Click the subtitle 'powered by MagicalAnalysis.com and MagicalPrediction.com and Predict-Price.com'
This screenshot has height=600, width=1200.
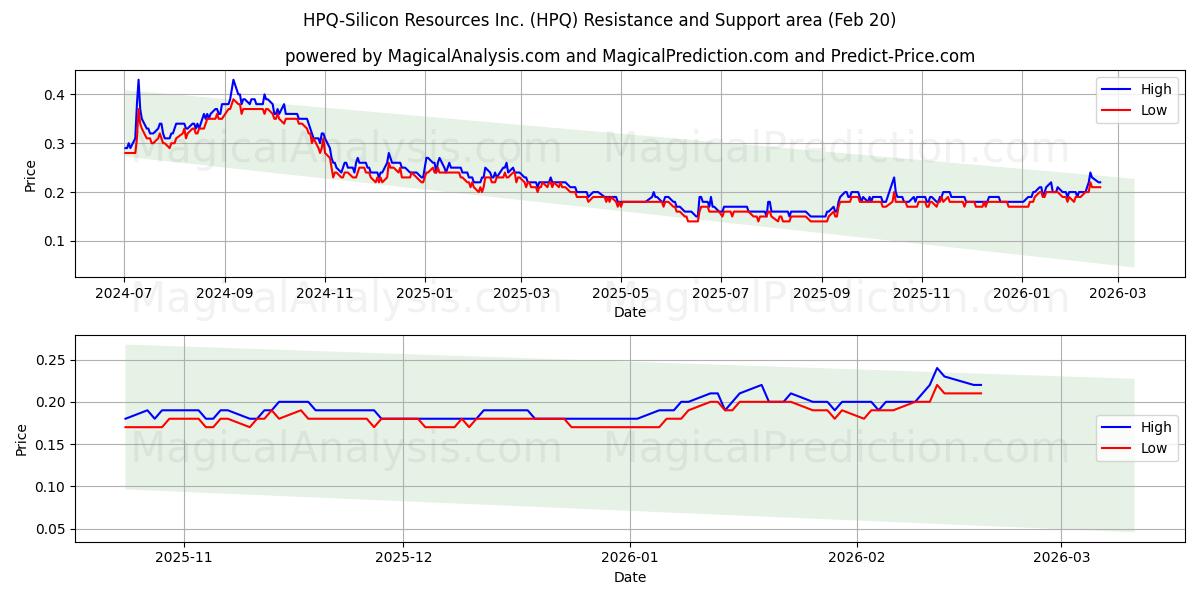(630, 56)
